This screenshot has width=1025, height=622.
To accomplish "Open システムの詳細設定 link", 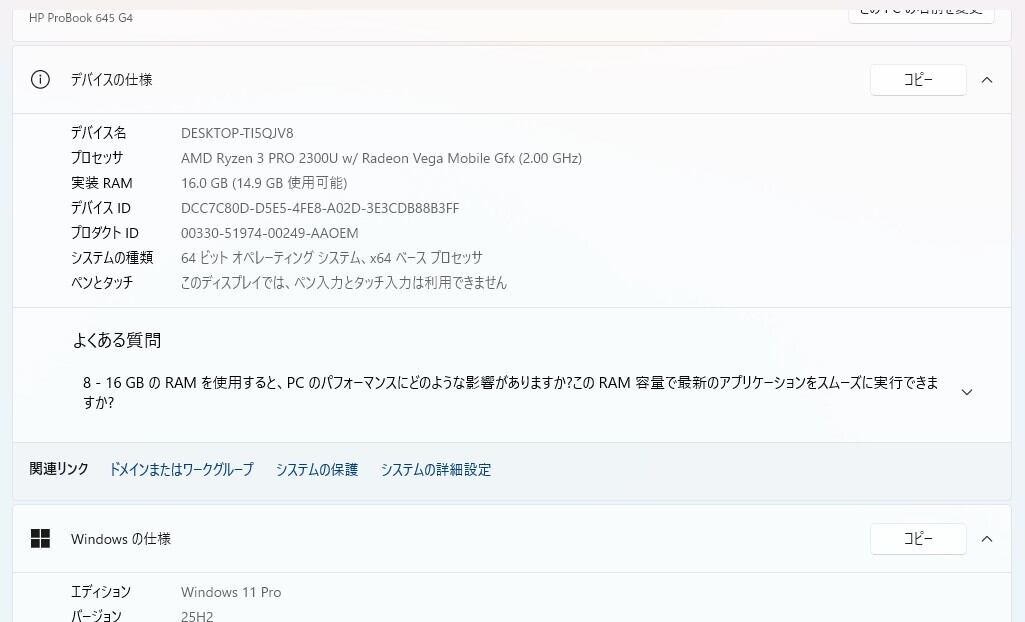I will pyautogui.click(x=436, y=469).
